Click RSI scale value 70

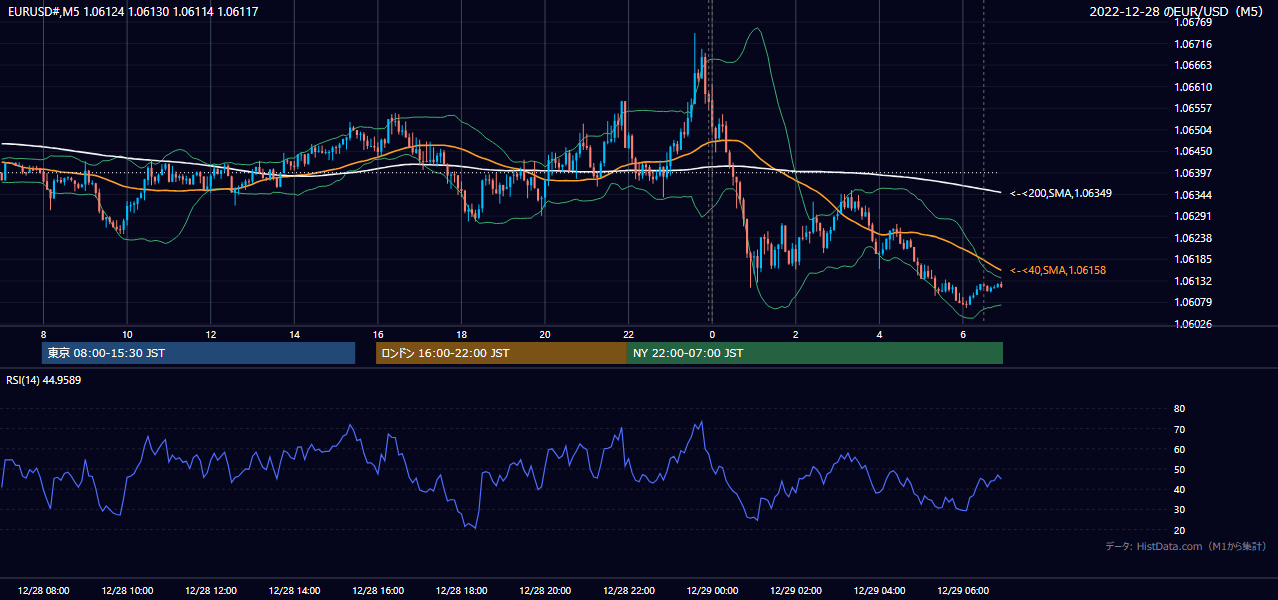[1179, 429]
